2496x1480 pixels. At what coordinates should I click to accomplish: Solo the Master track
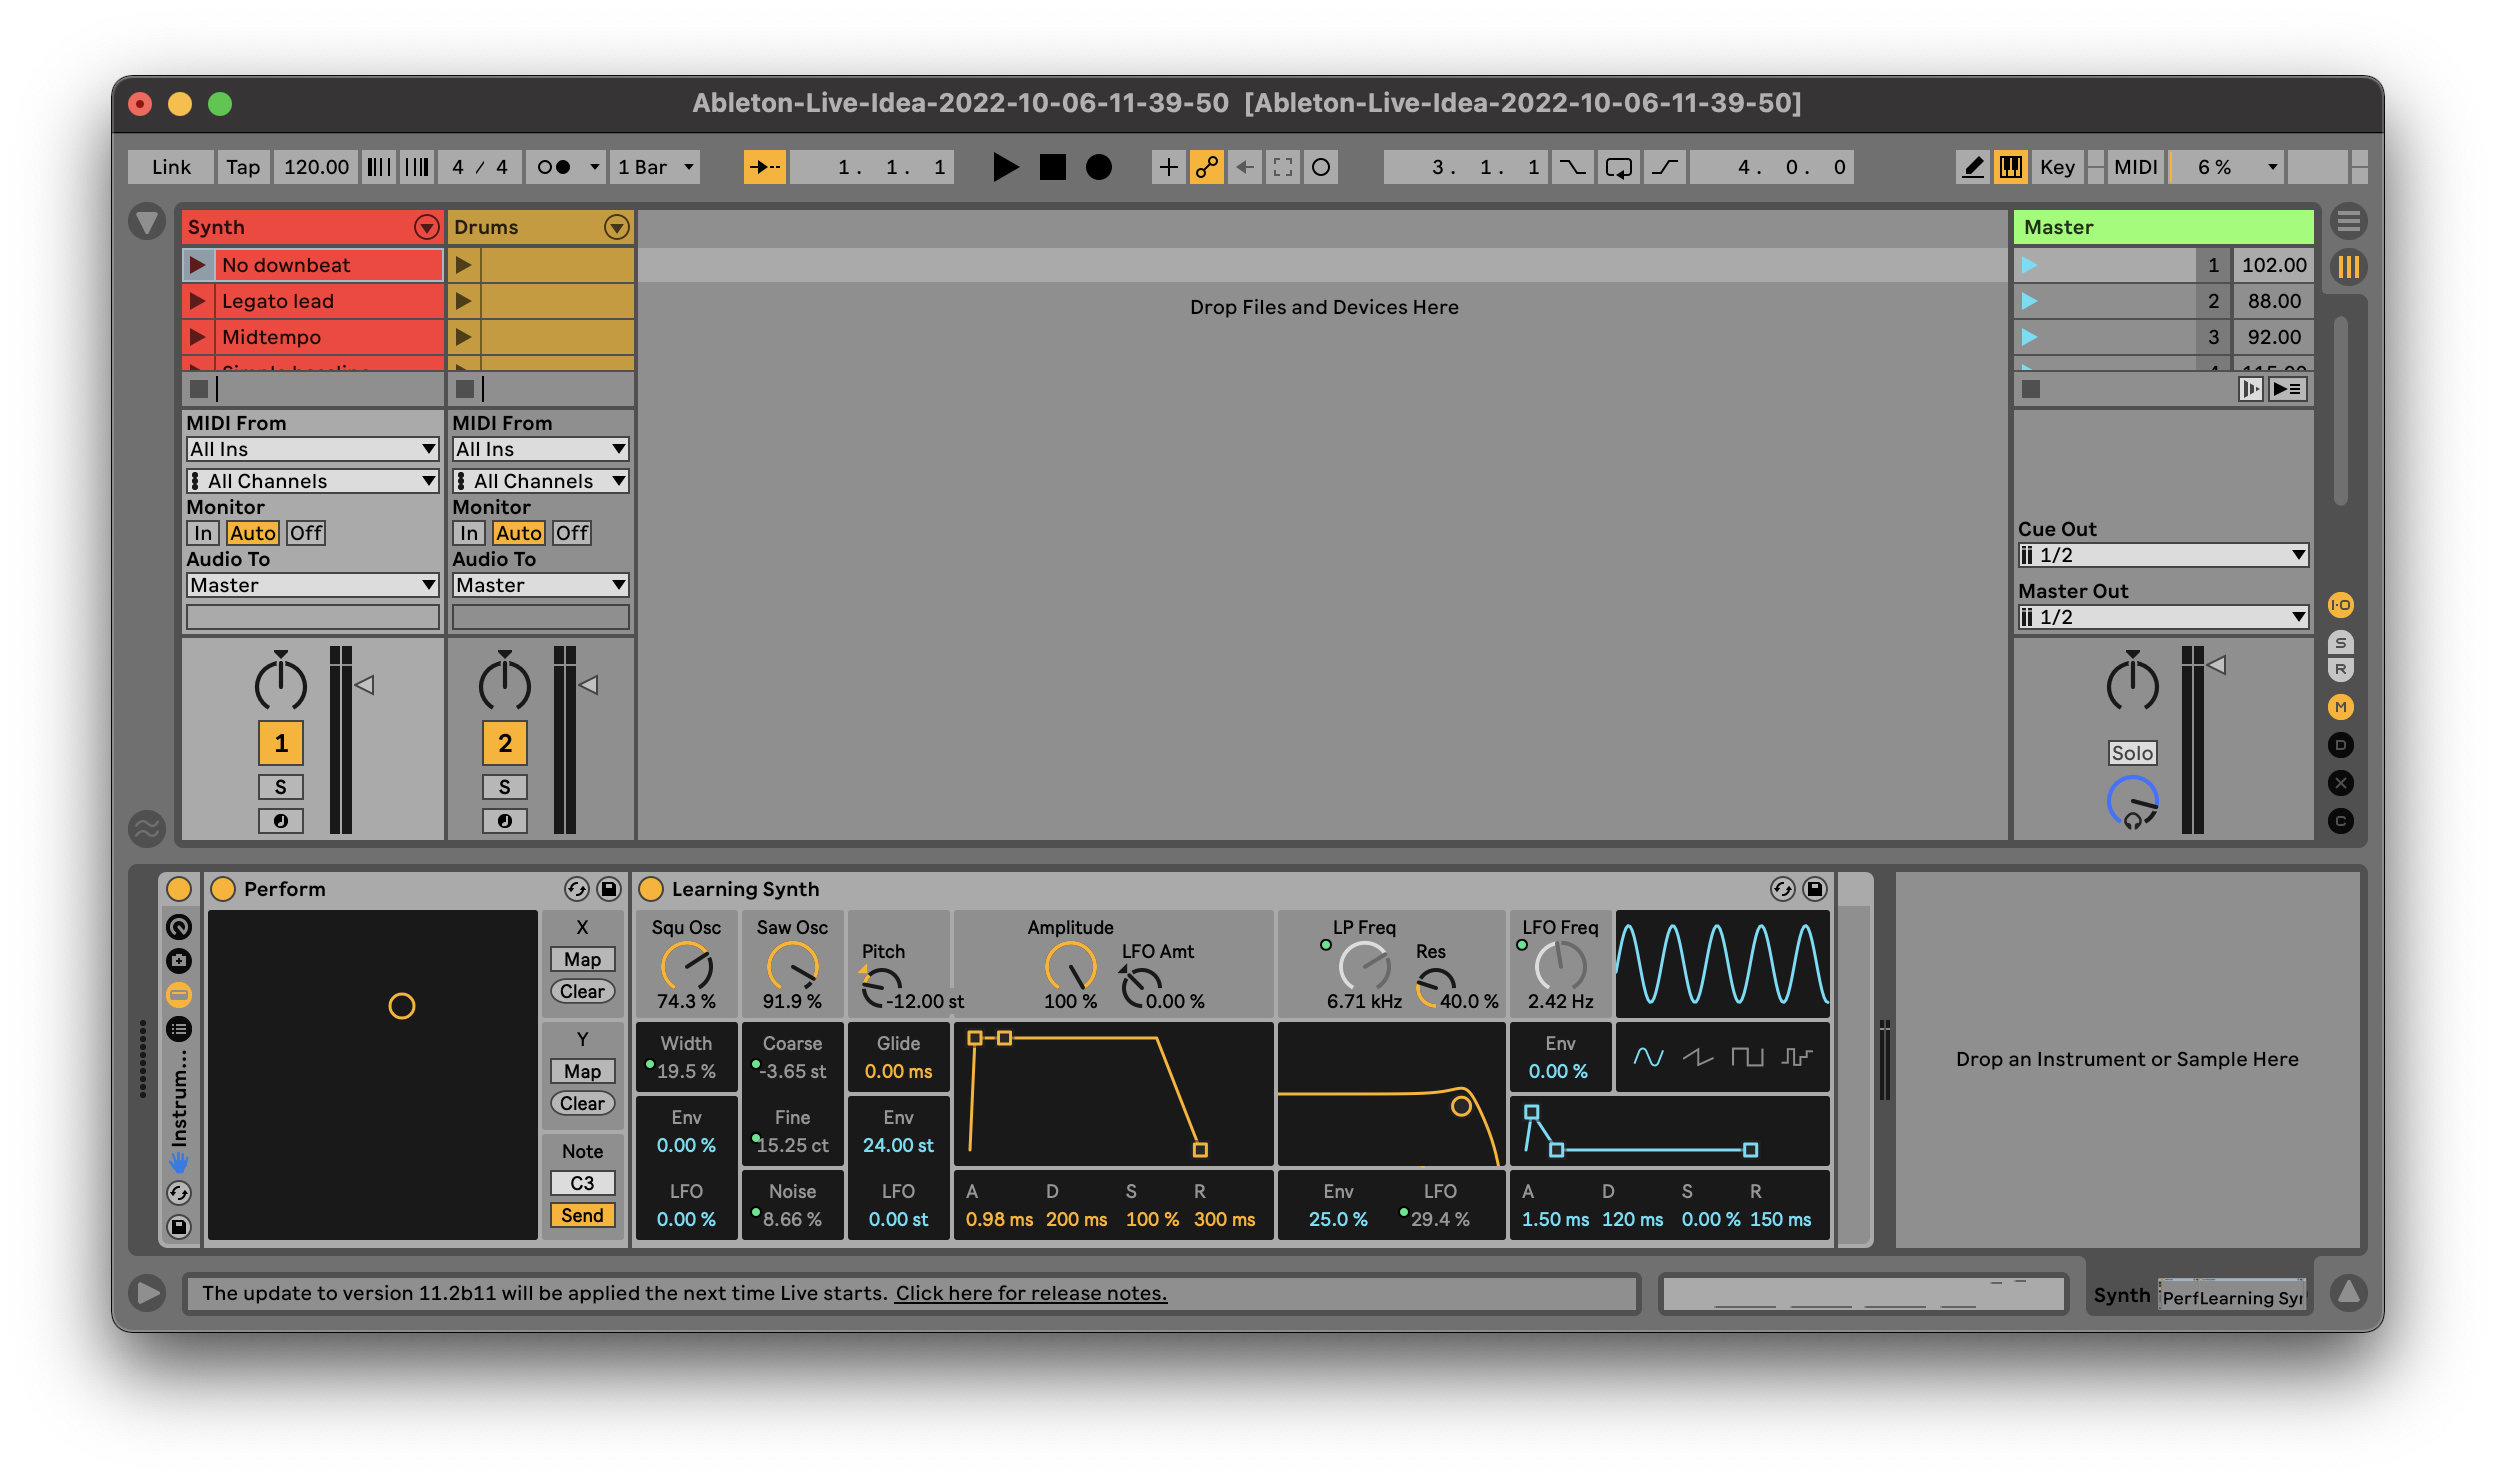(2131, 752)
